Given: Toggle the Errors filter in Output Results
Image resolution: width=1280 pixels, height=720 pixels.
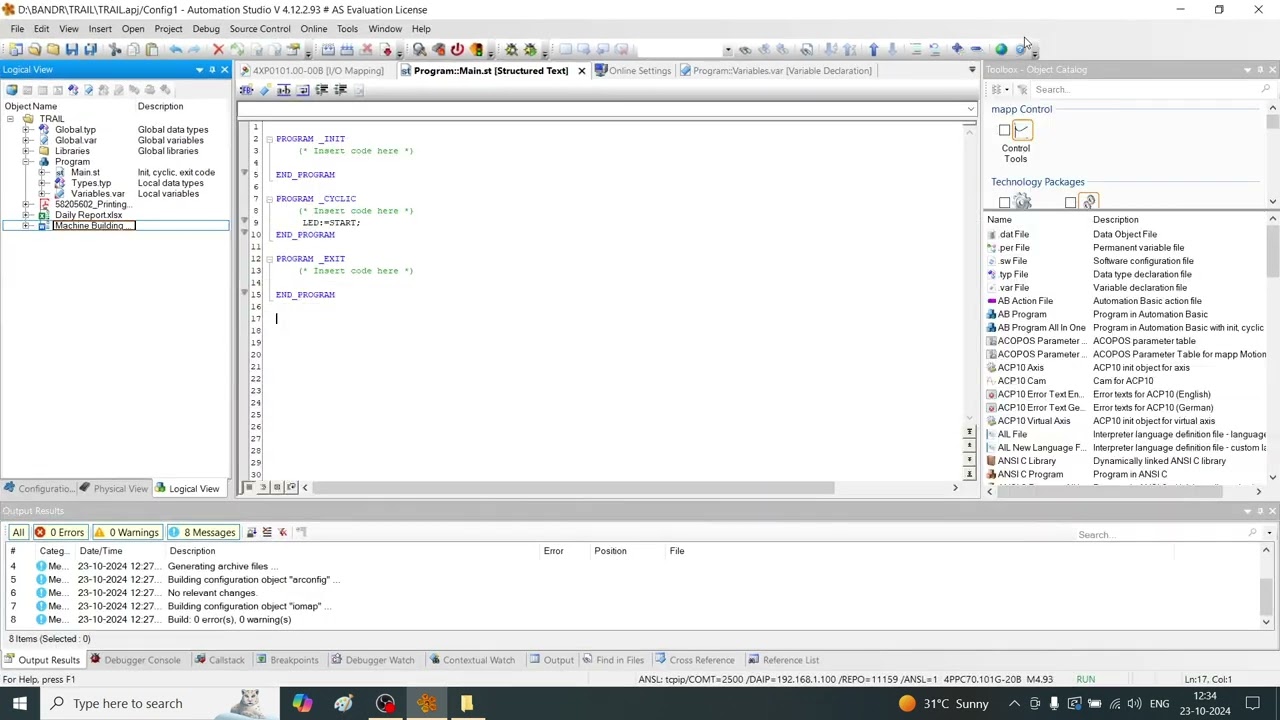Looking at the screenshot, I should [60, 532].
